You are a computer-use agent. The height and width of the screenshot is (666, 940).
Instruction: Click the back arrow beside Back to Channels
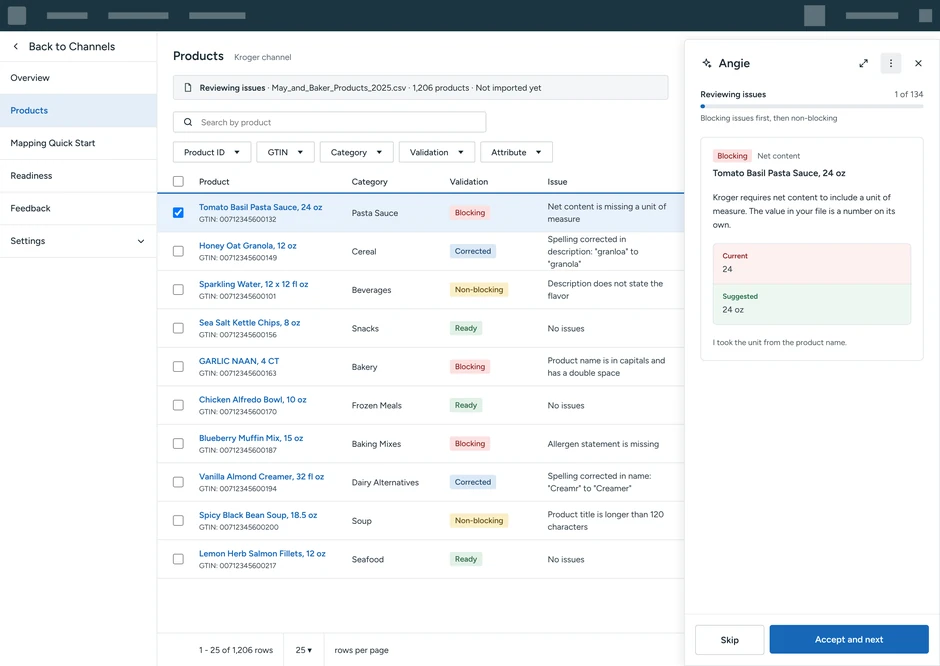pos(16,46)
